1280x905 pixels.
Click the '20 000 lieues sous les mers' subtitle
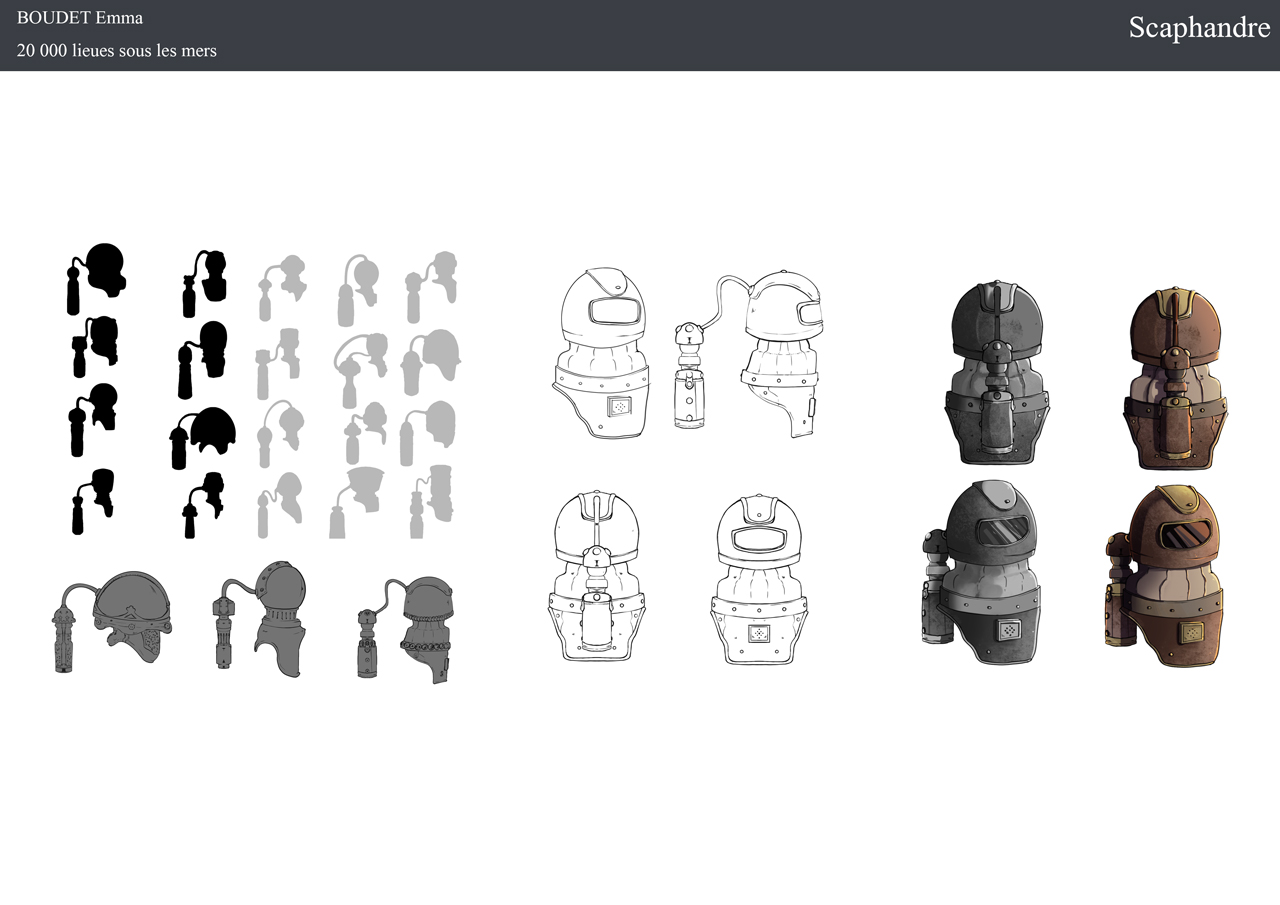tap(117, 50)
